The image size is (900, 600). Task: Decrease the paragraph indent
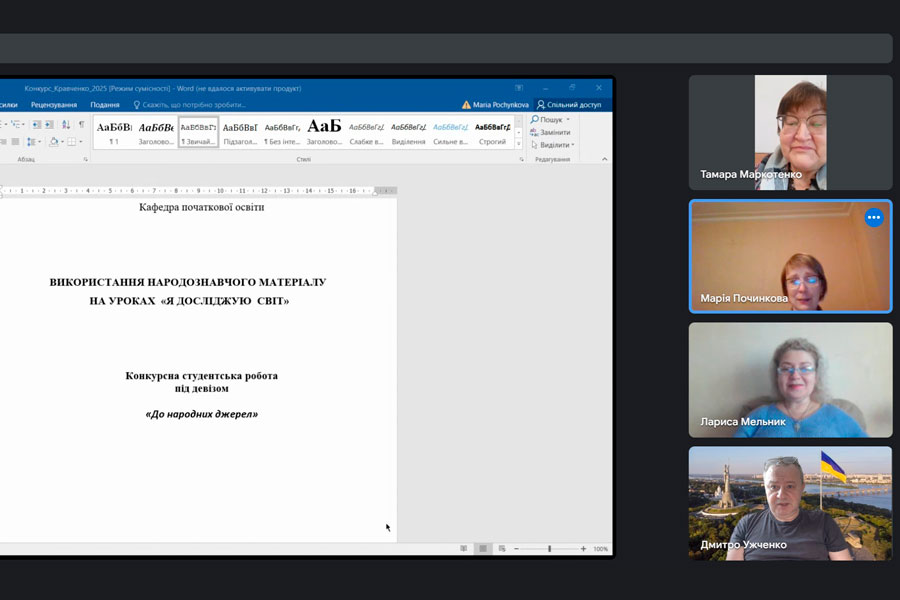[36, 125]
